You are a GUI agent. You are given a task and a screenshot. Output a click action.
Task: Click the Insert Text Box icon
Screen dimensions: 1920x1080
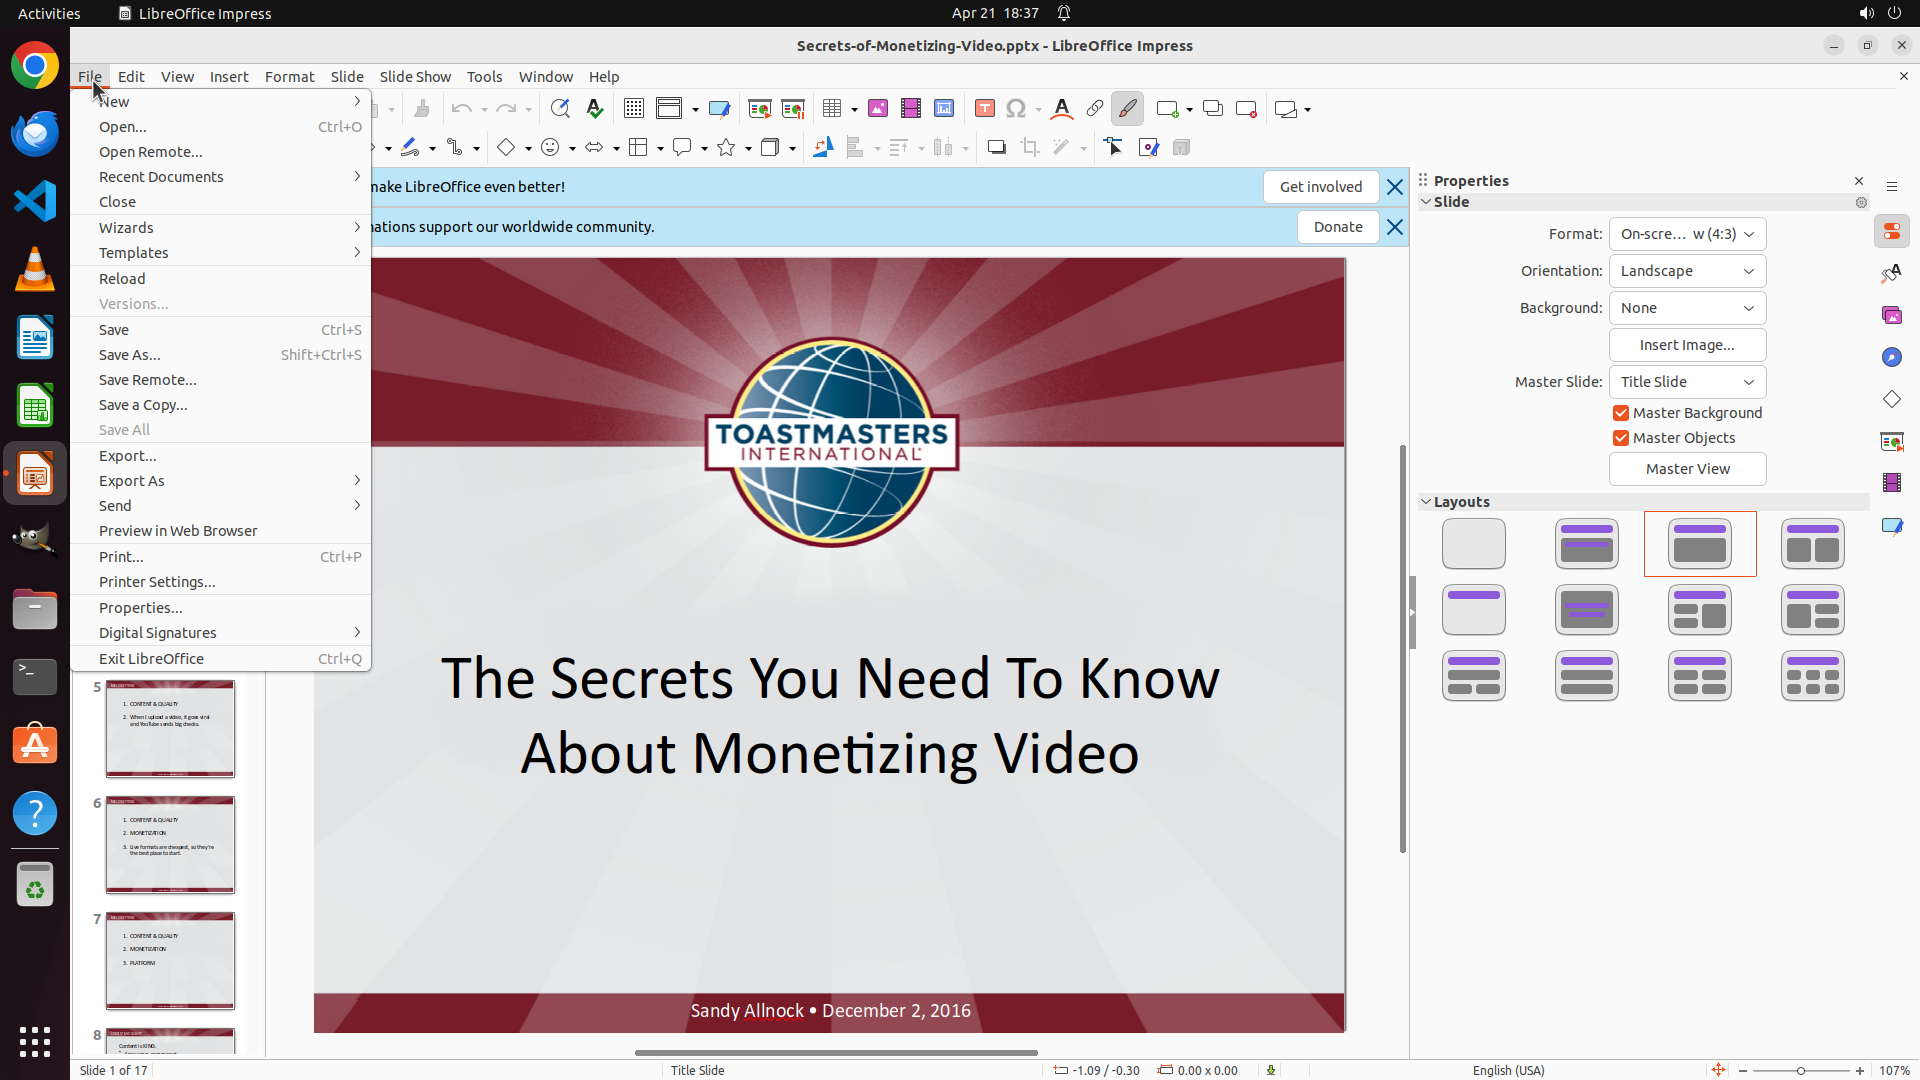(x=985, y=109)
